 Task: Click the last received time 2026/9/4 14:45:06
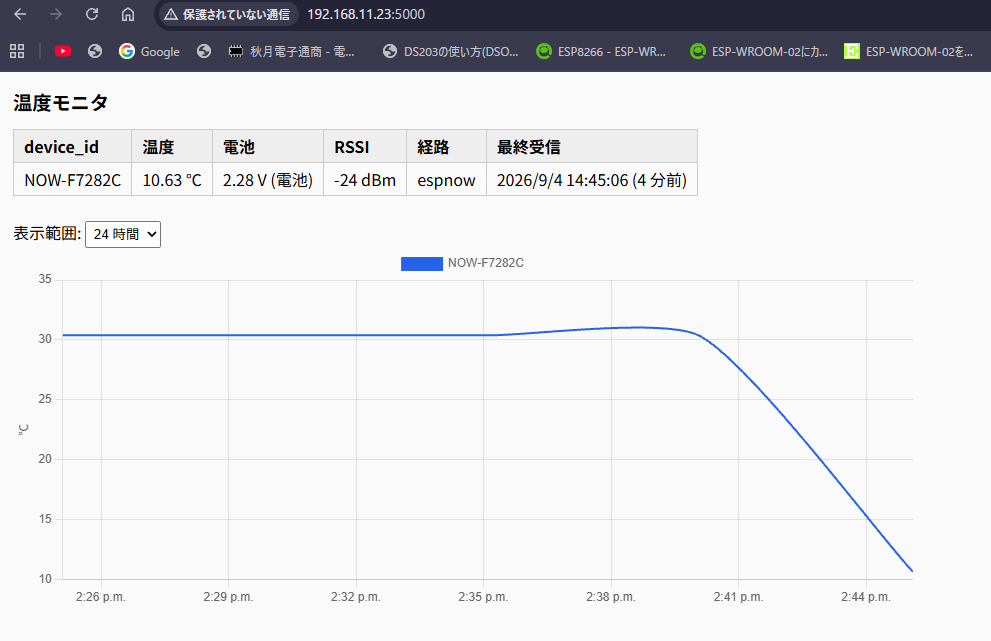point(592,180)
